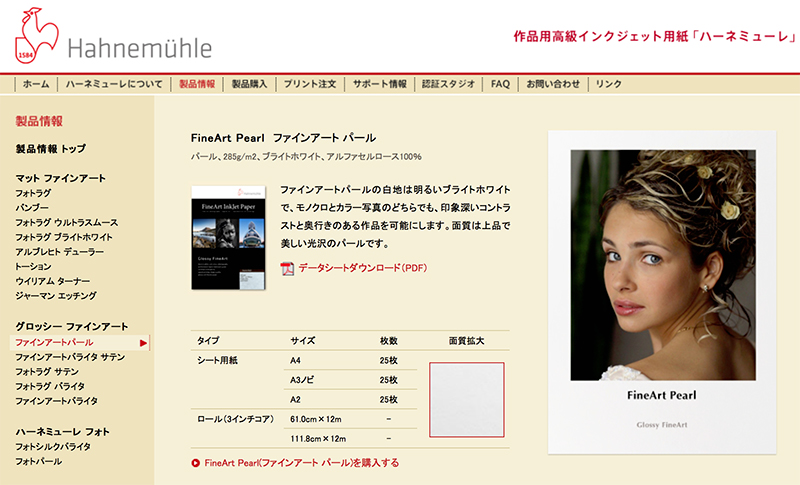Click the グロッシー ファインアート section heading
800x485 pixels.
[x=71, y=327]
